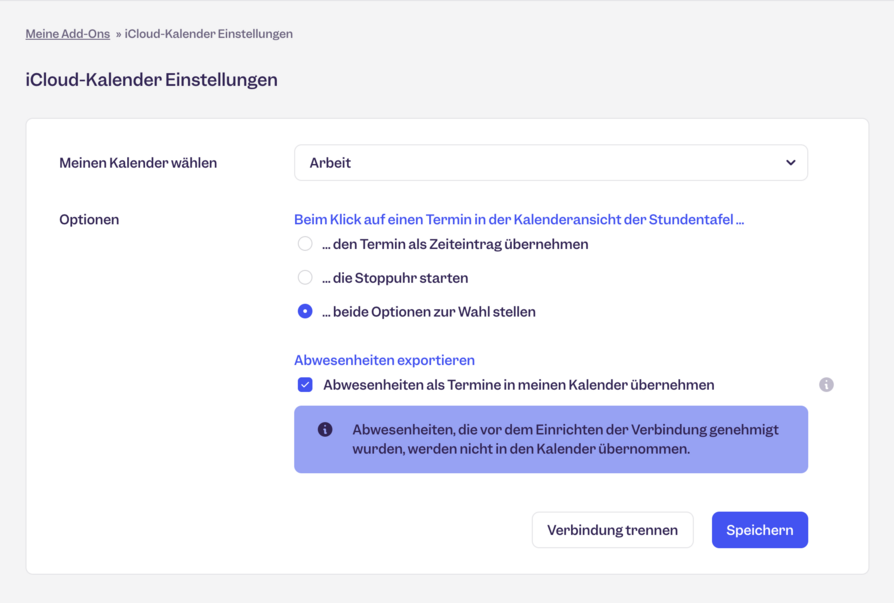Click the 'Abwesenheiten exportieren' heading
The width and height of the screenshot is (894, 603).
384,360
